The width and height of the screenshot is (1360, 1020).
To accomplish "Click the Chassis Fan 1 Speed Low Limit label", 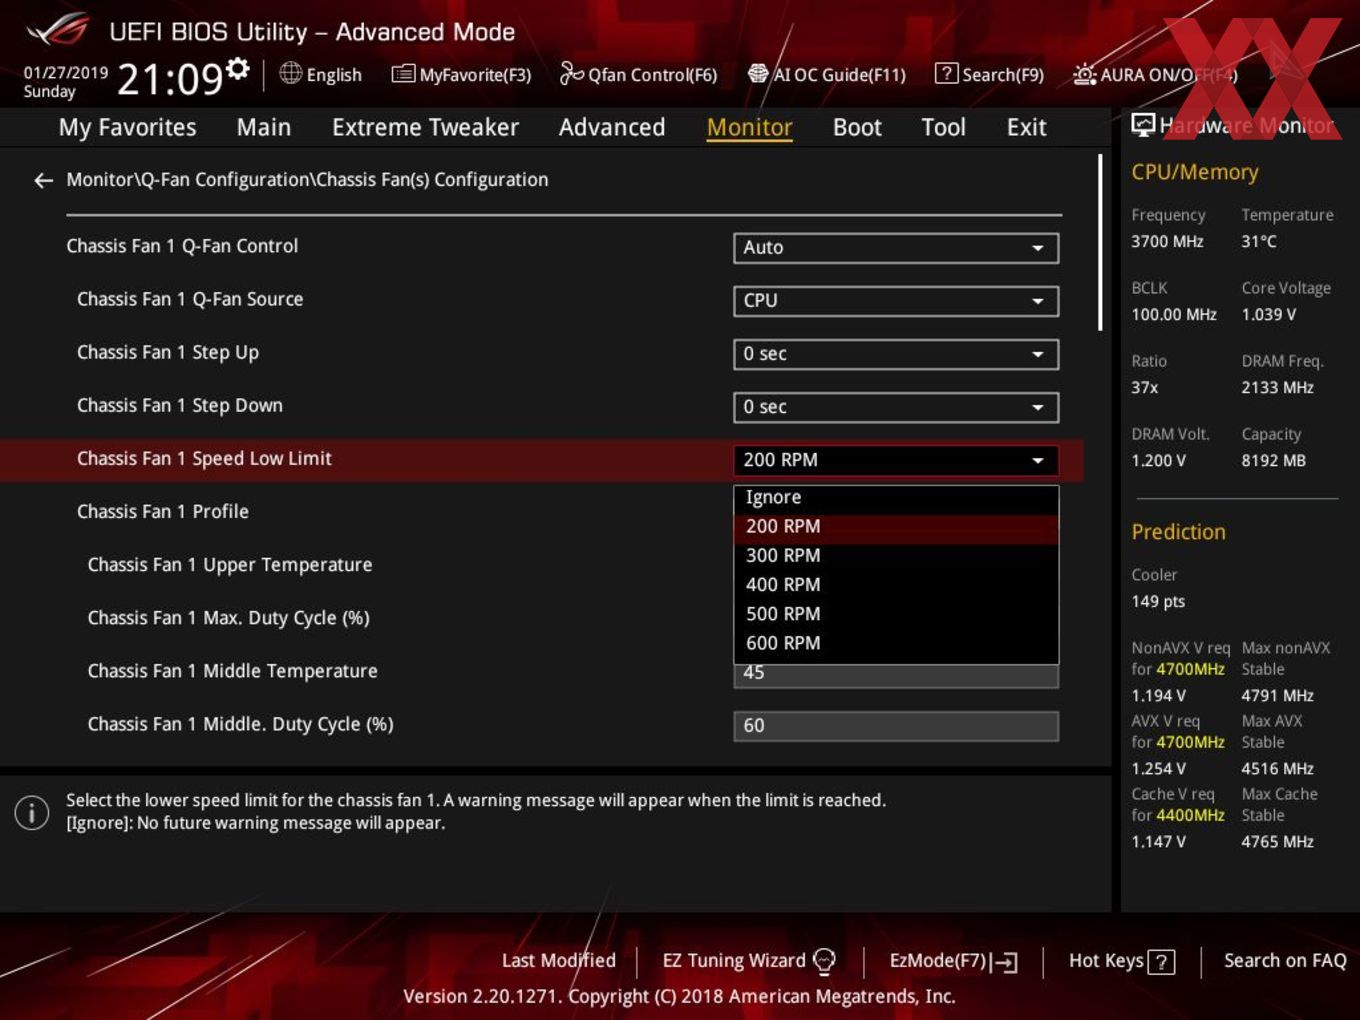I will [204, 459].
